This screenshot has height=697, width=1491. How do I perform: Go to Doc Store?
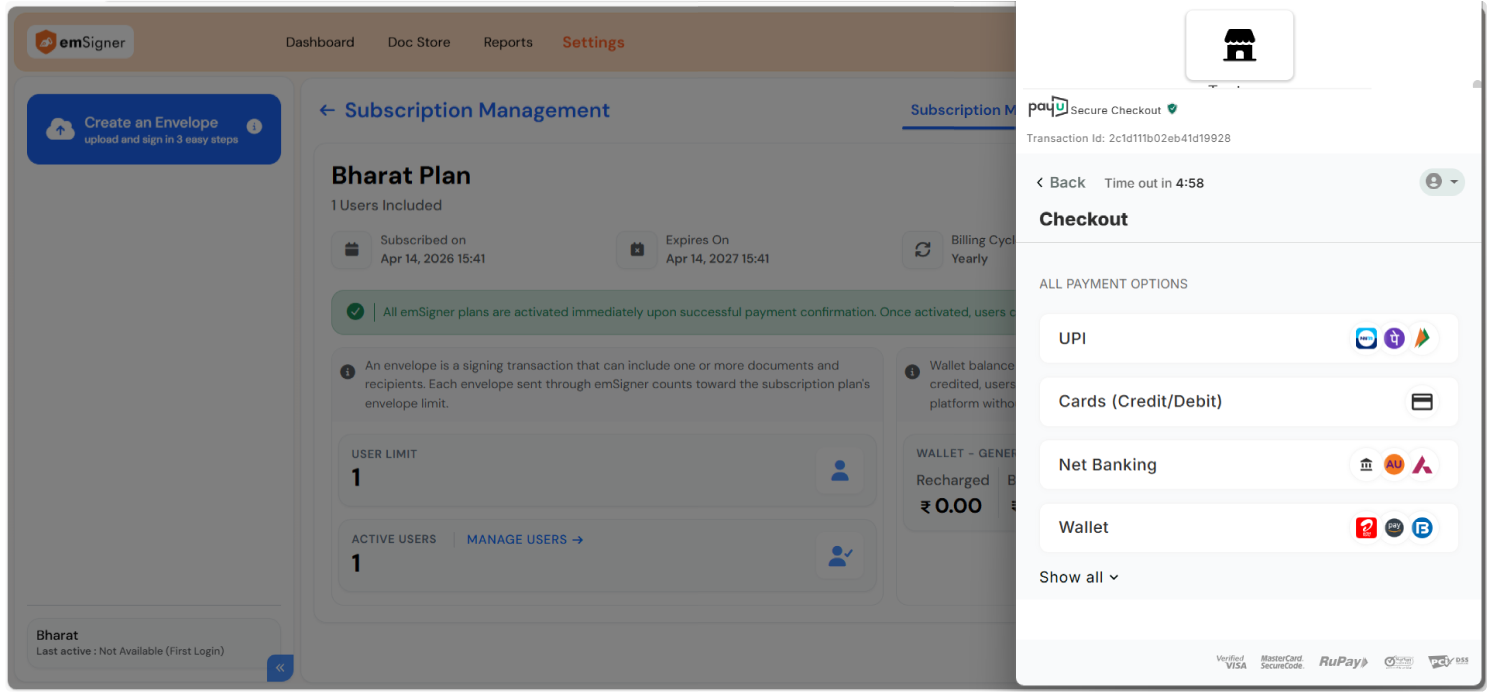pyautogui.click(x=419, y=42)
